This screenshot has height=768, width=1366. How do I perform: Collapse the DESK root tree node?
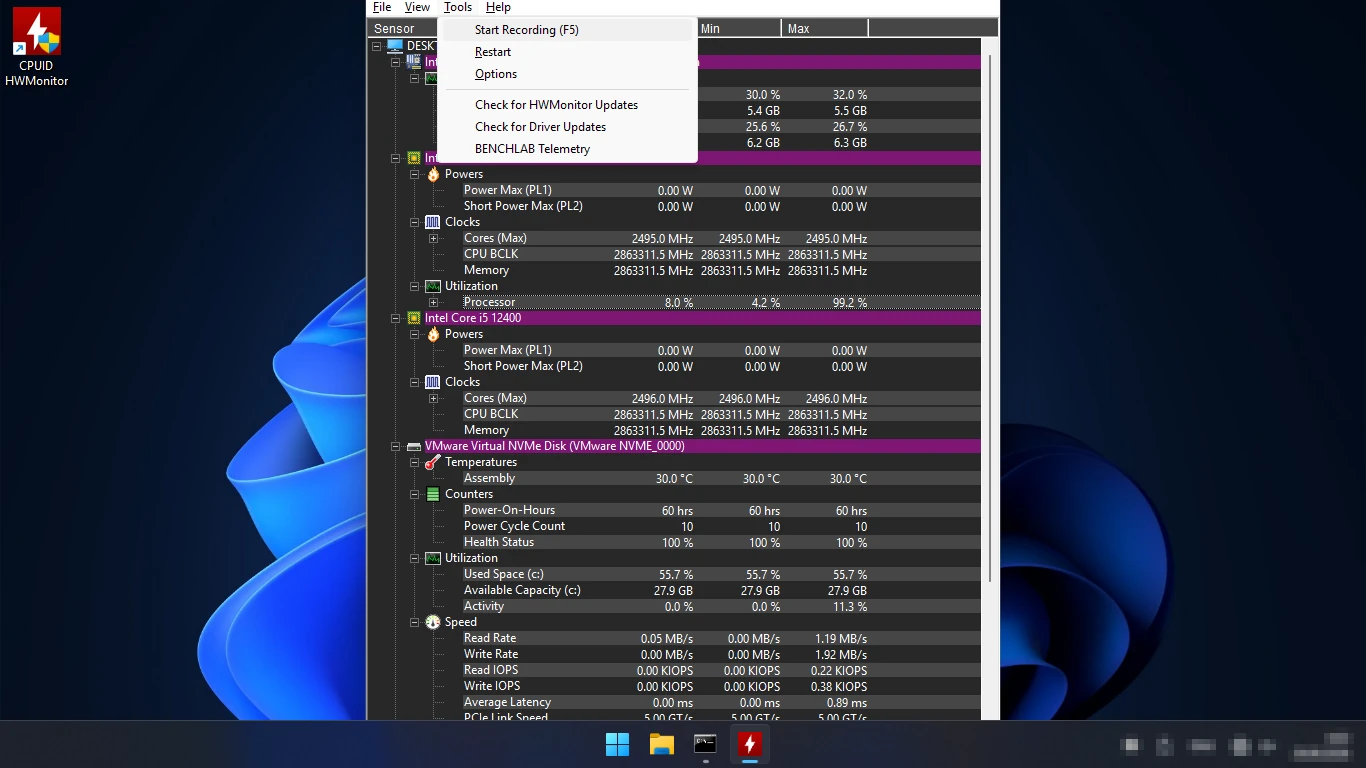pyautogui.click(x=377, y=46)
